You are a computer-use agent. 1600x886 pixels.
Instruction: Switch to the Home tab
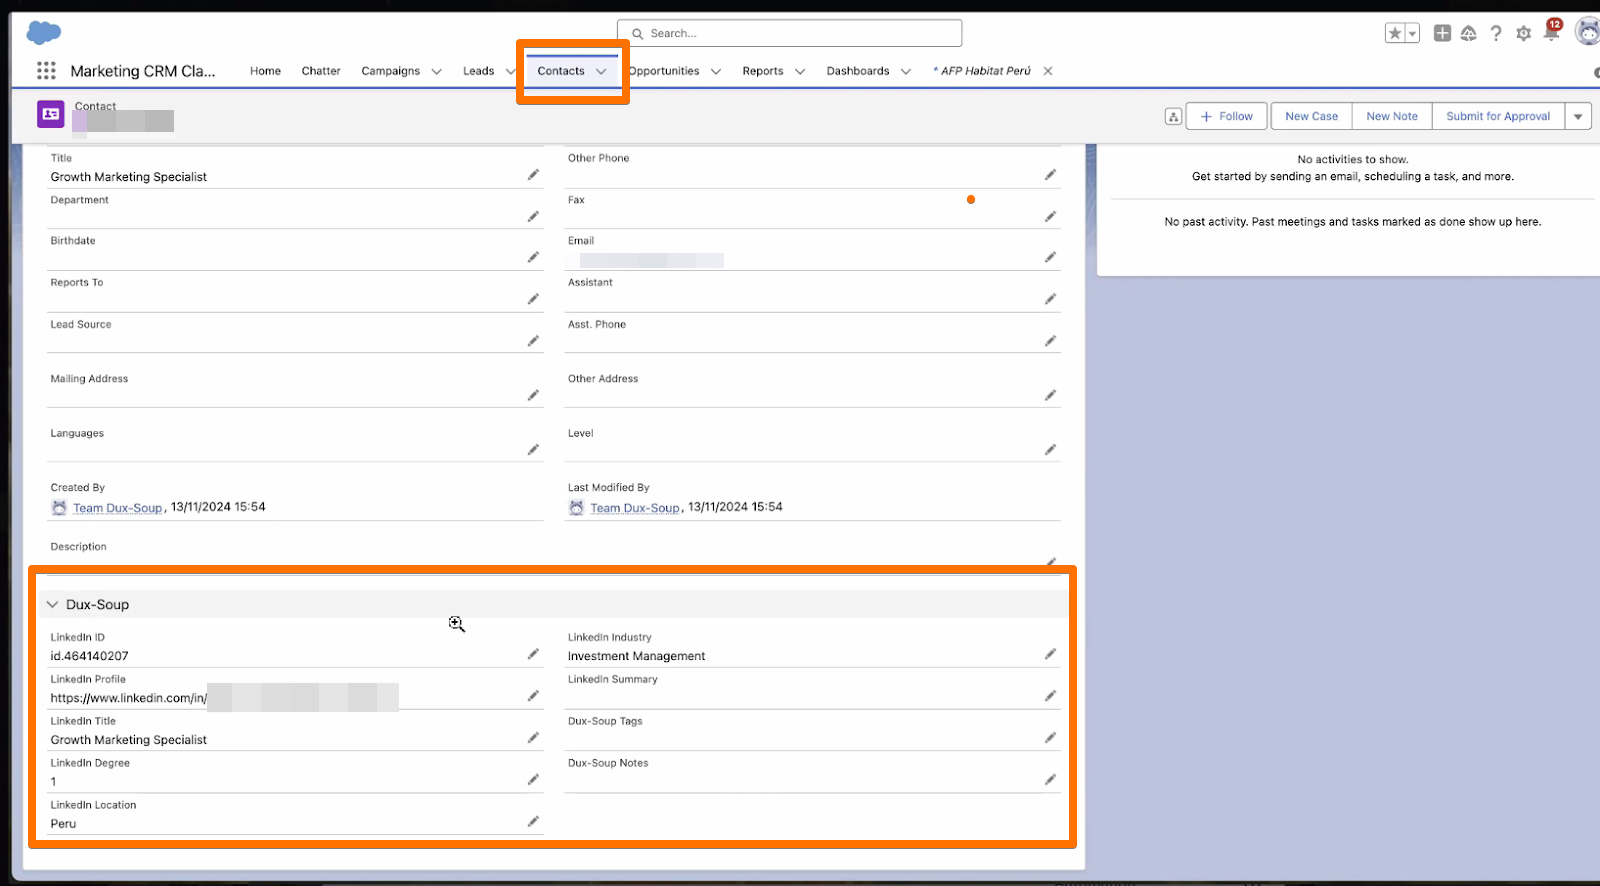[265, 71]
